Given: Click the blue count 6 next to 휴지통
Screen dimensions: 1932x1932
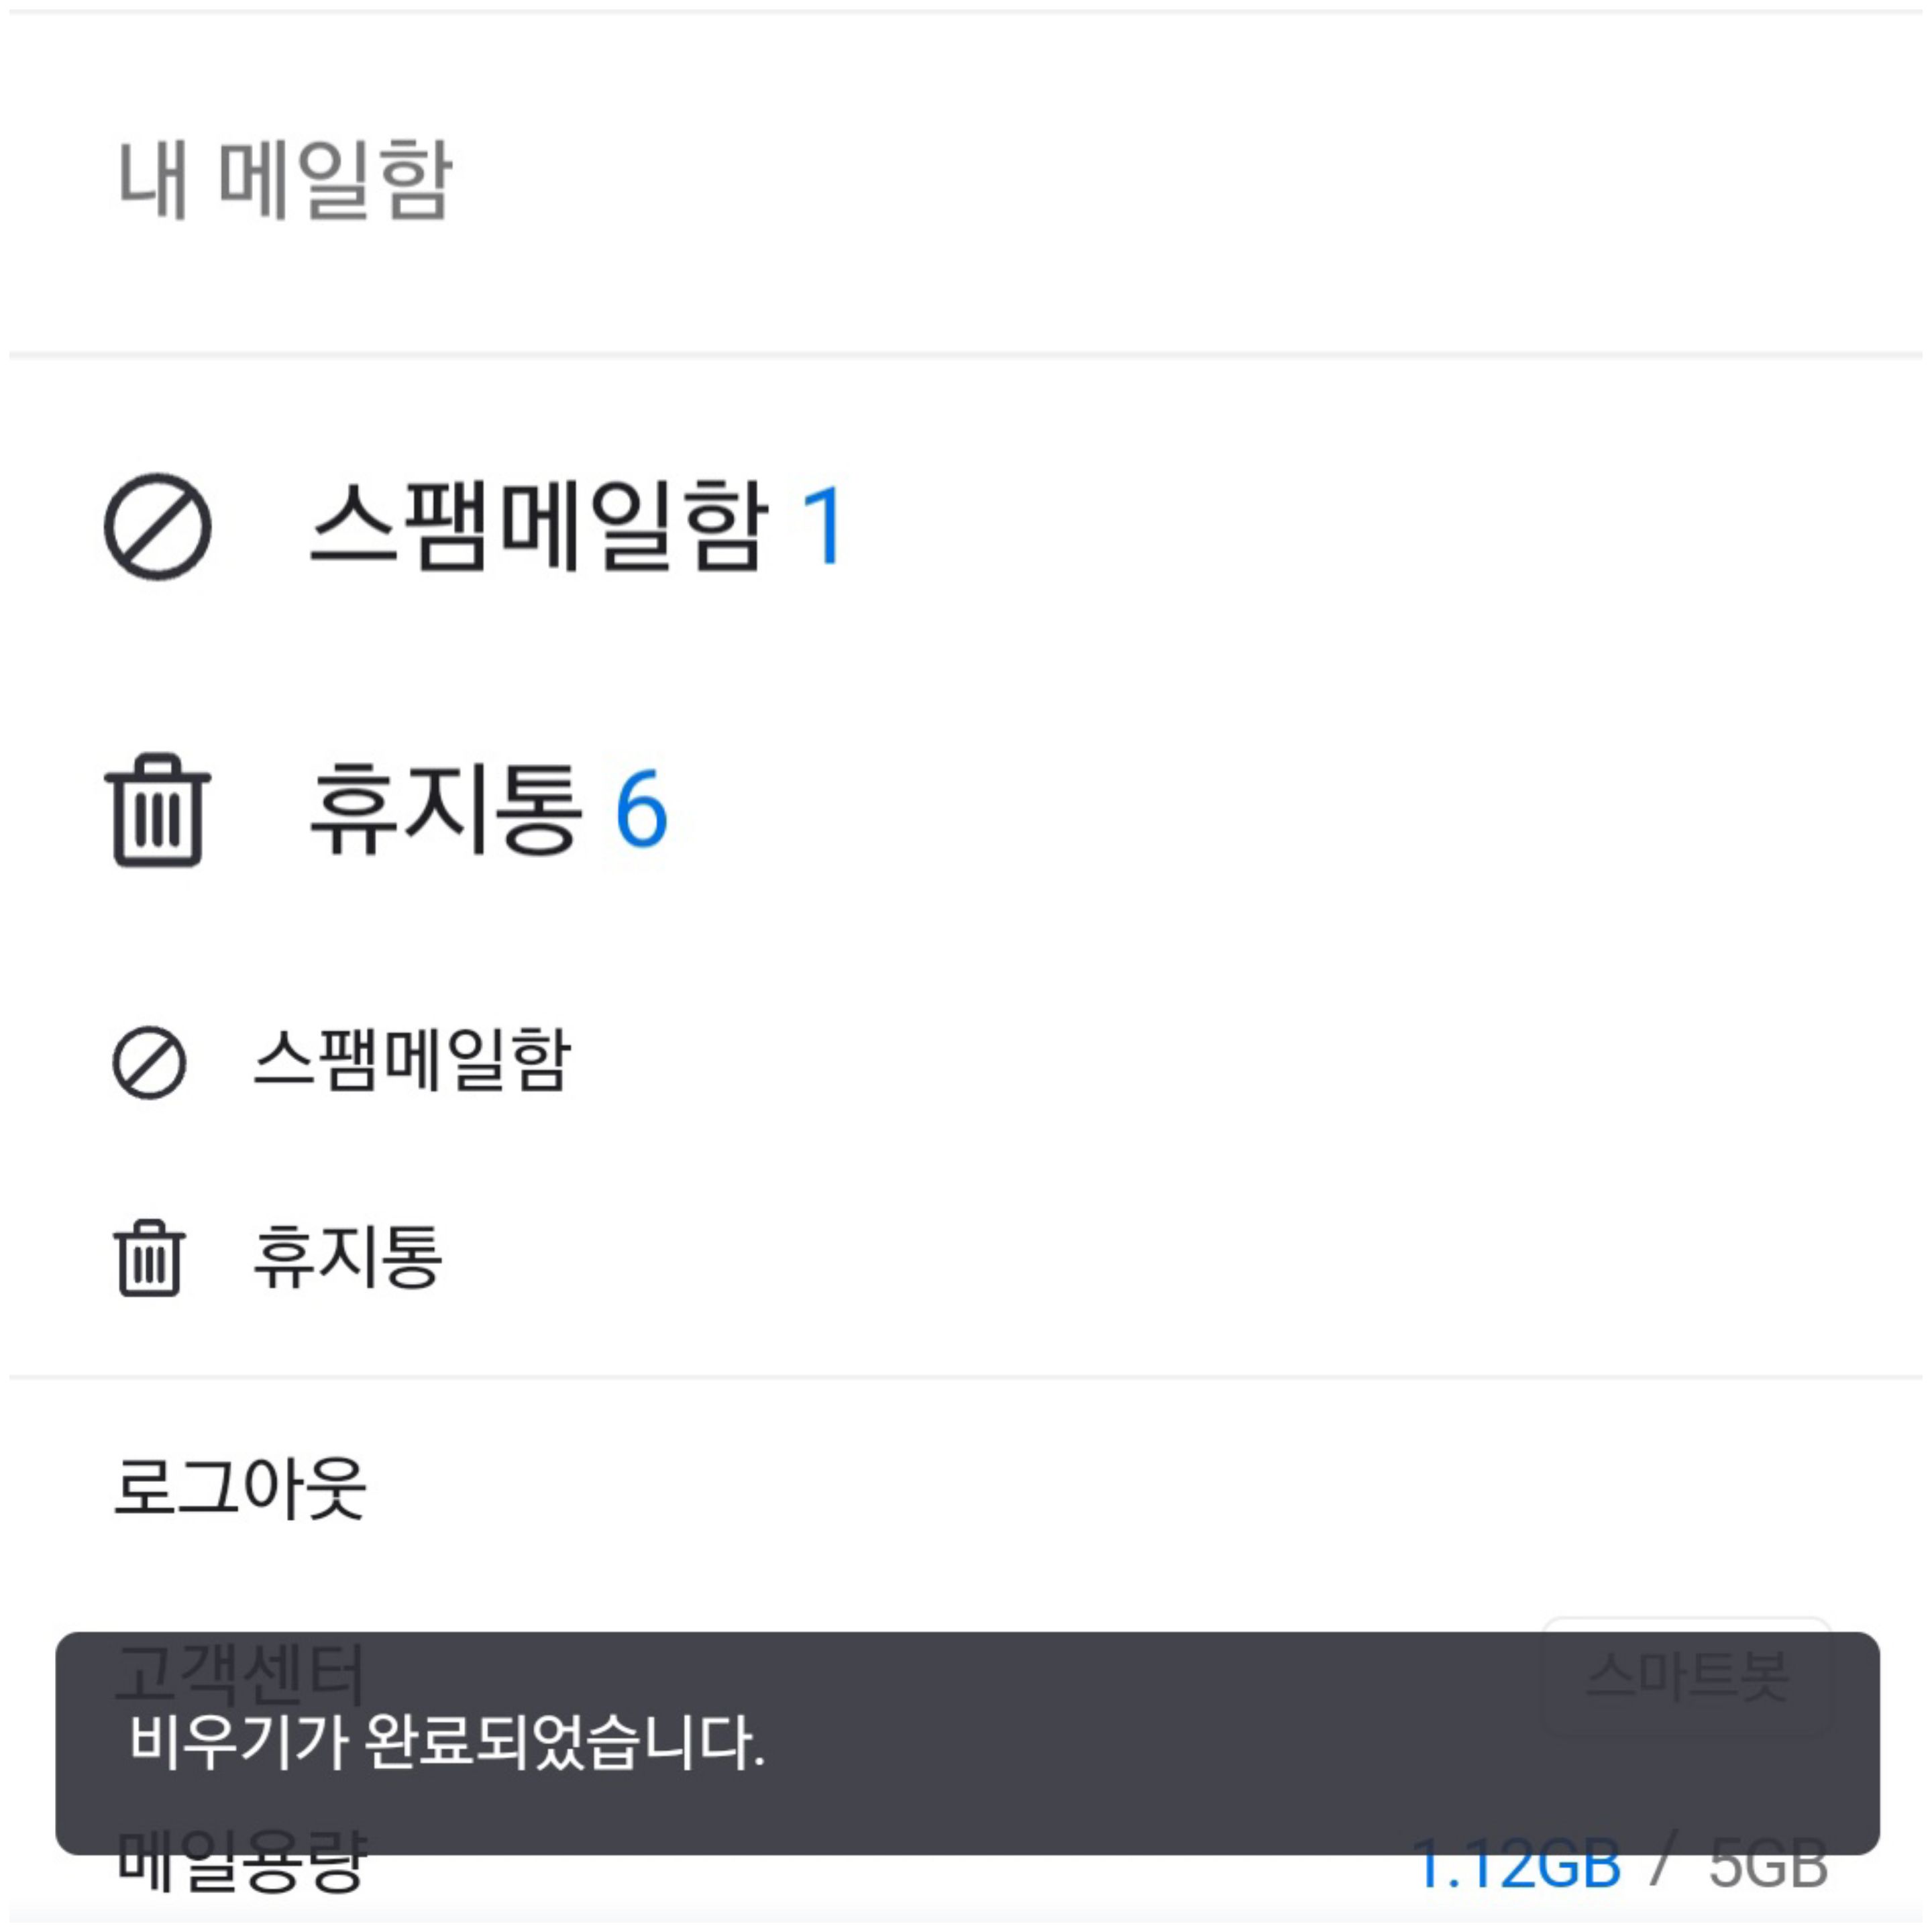Looking at the screenshot, I should 641,809.
